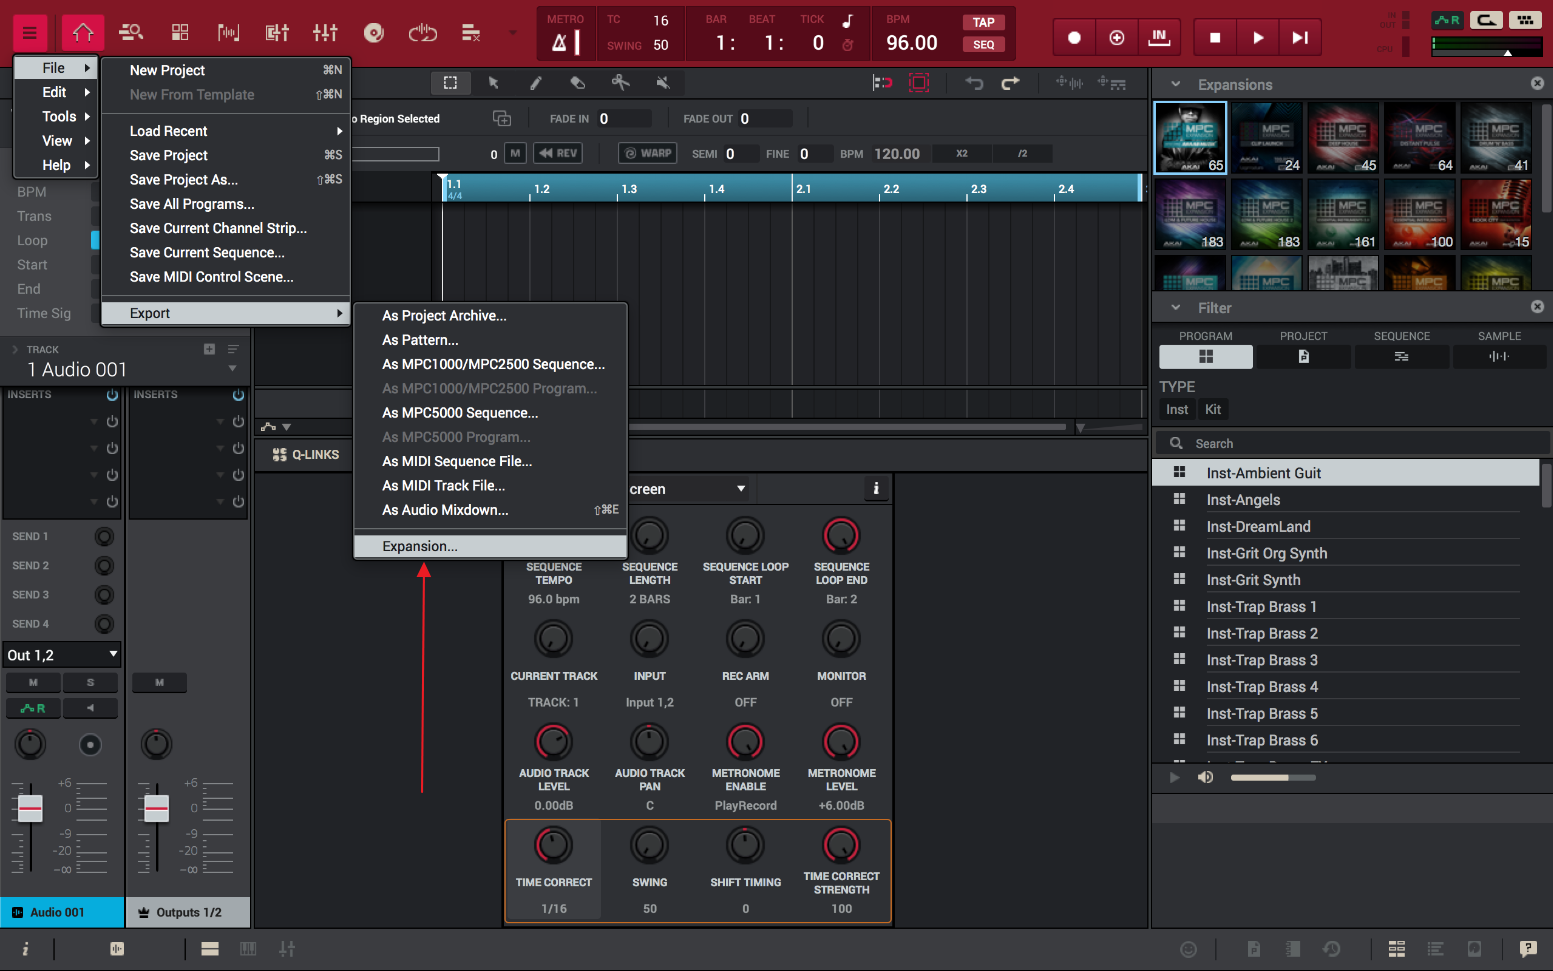The image size is (1553, 971).
Task: Click Save Project As... in File menu
Action: coord(226,180)
